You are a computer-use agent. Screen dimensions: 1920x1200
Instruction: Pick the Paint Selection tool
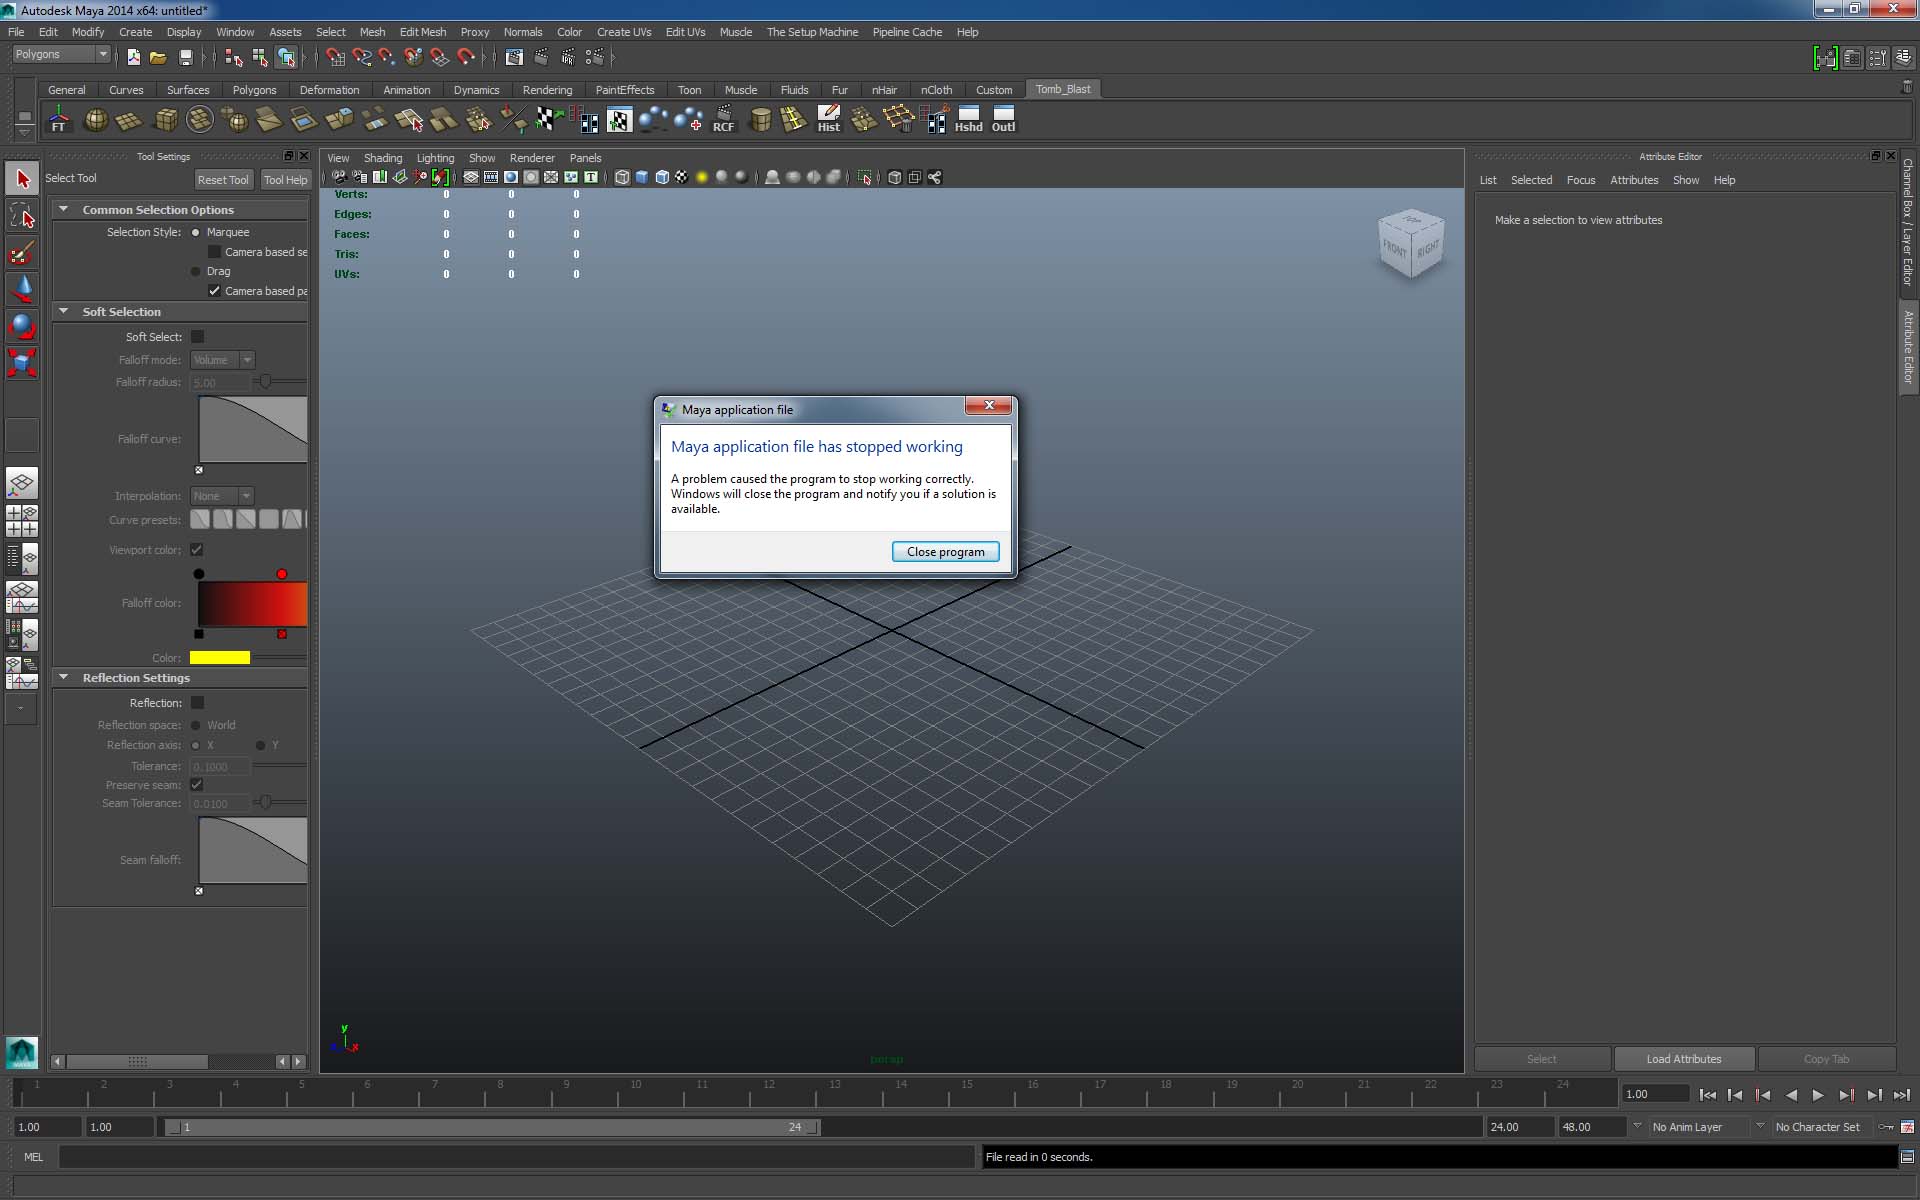(22, 253)
